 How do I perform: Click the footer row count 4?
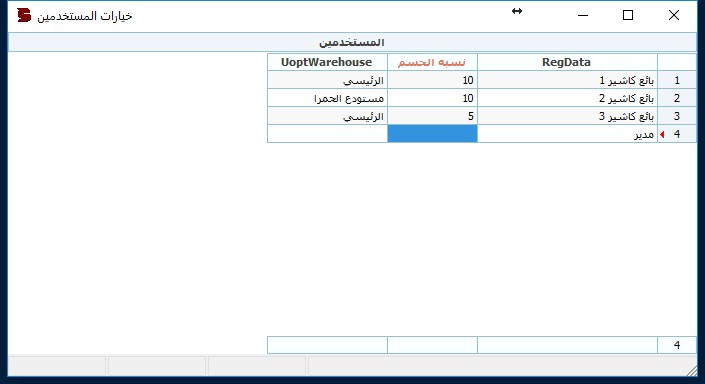tap(677, 345)
